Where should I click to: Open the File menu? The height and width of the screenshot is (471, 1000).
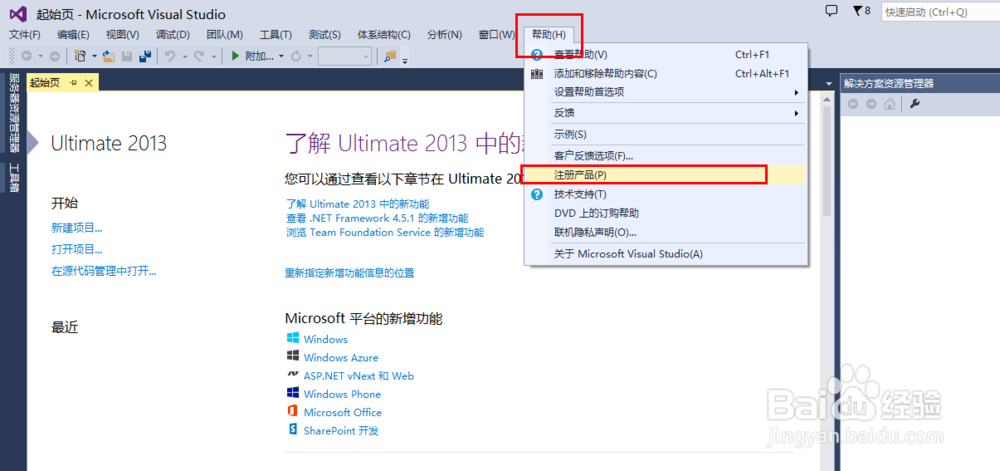coord(24,34)
